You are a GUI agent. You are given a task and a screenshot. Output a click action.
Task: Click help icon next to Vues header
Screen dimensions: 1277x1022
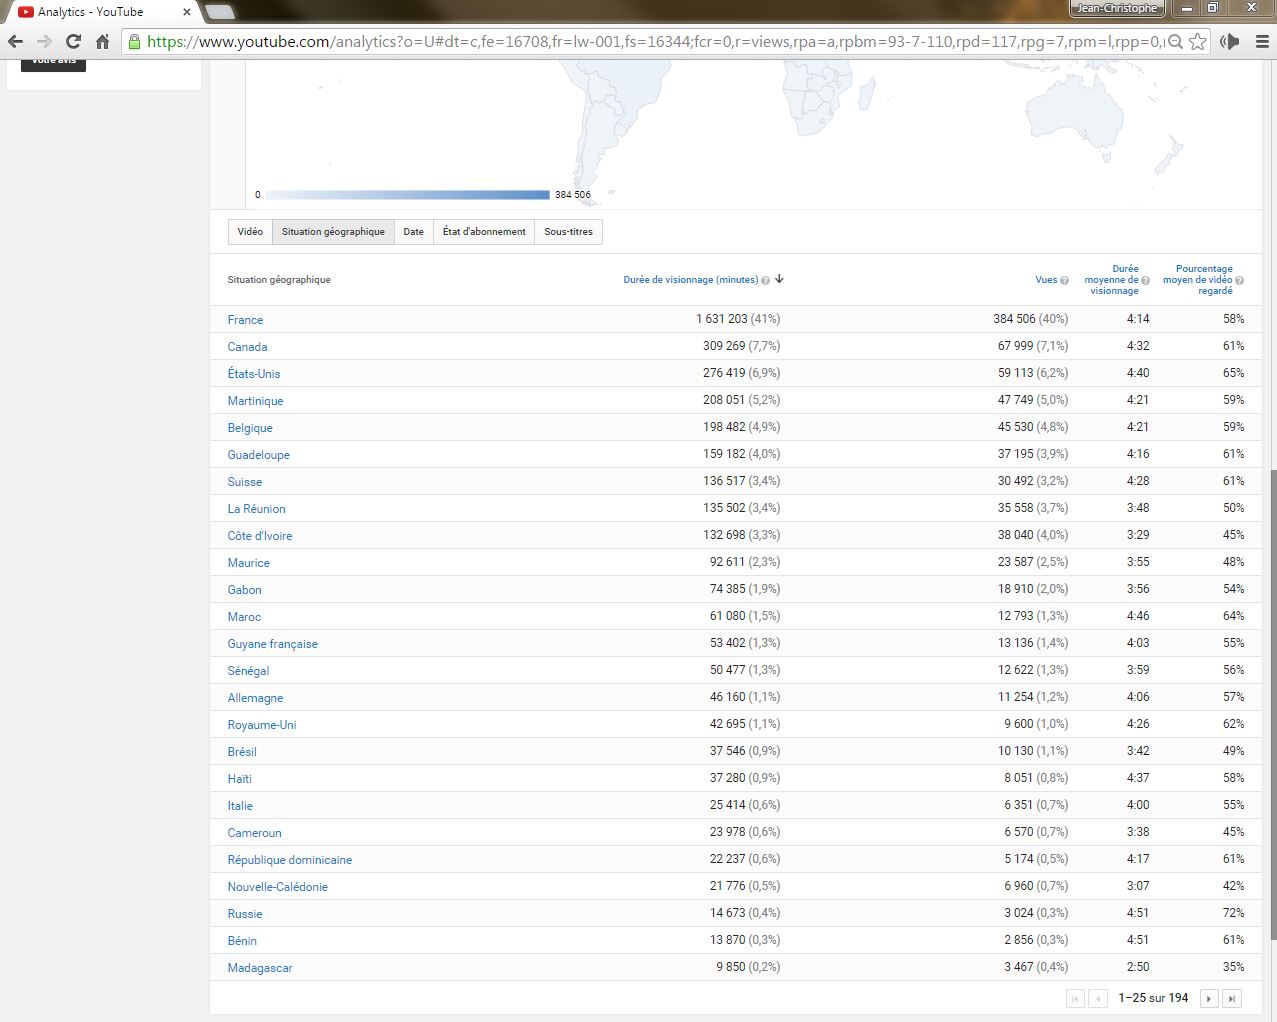click(x=1064, y=280)
